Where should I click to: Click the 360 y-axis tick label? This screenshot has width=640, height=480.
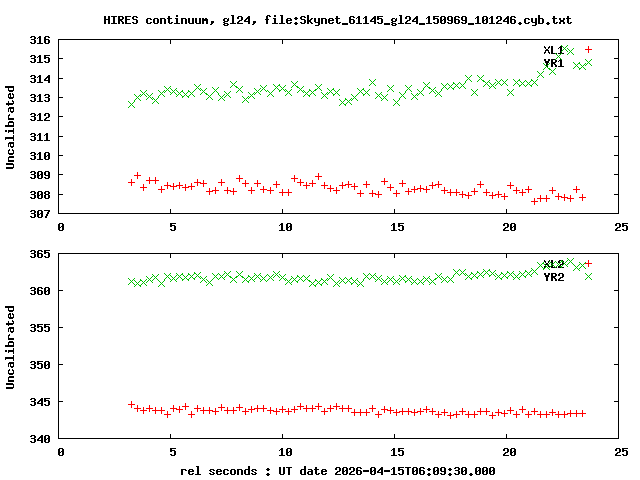[x=40, y=291]
